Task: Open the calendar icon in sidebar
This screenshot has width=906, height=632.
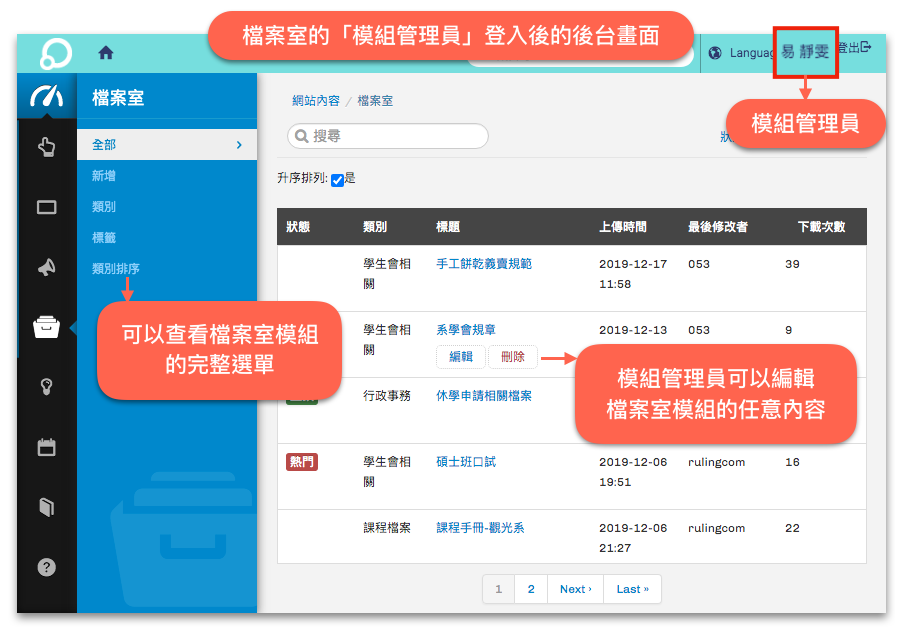Action: pos(47,447)
